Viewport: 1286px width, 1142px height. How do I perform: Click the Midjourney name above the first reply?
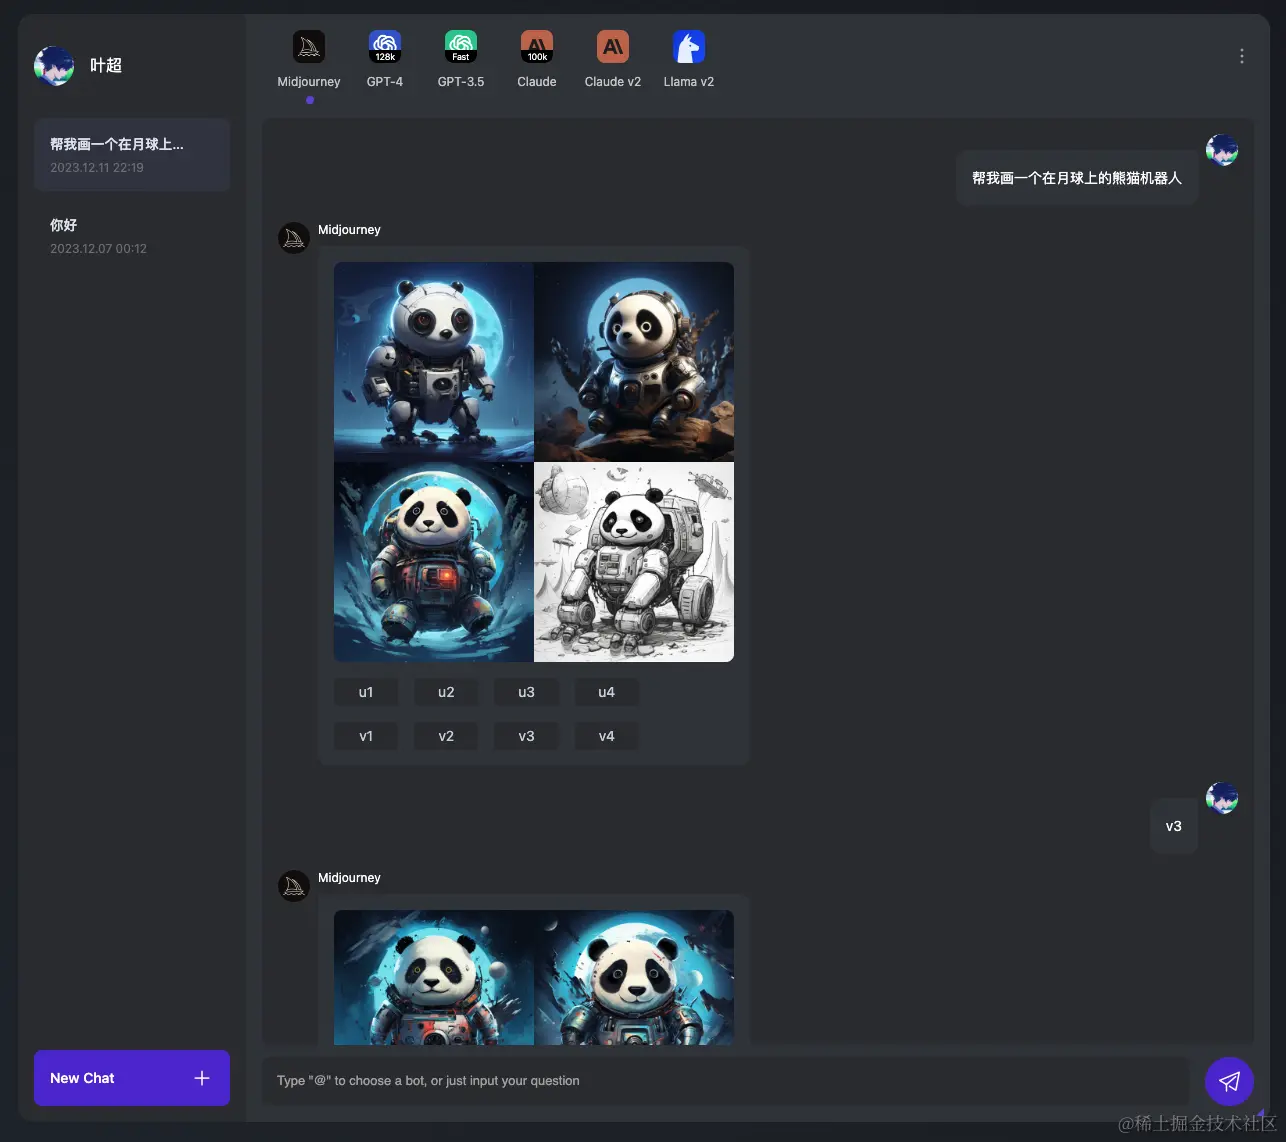(349, 229)
